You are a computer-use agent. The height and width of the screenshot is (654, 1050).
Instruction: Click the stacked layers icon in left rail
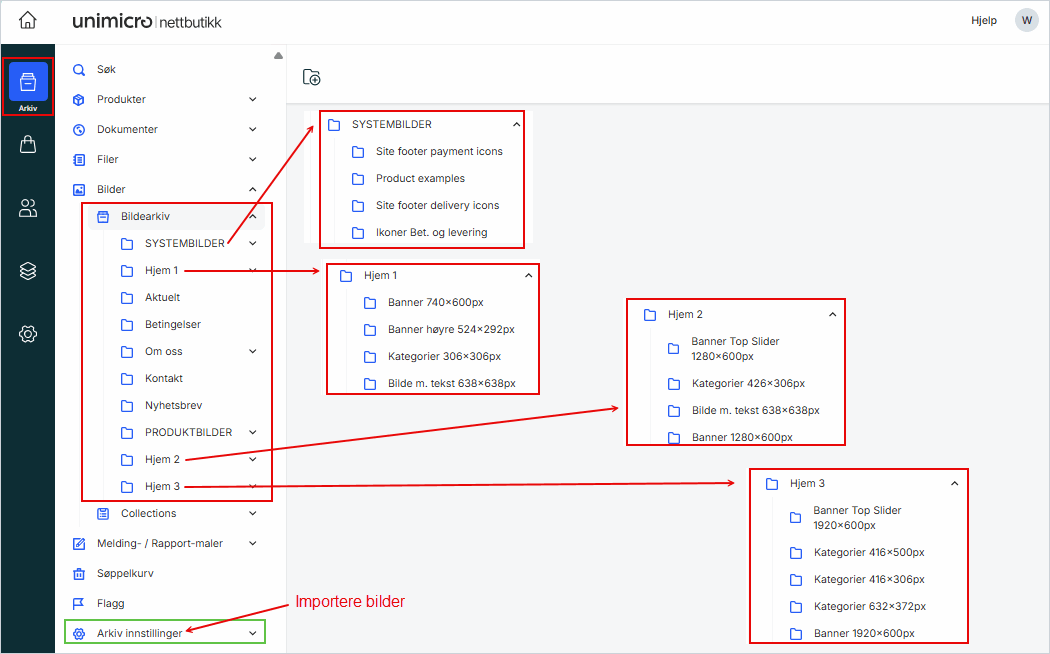pyautogui.click(x=28, y=271)
